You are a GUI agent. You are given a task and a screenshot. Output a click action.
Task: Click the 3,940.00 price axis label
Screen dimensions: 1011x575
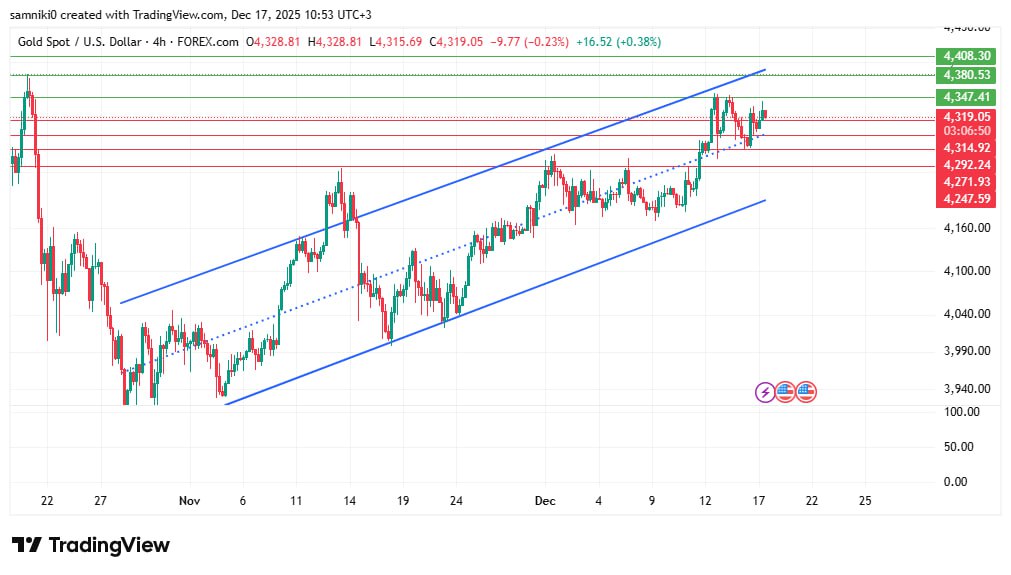point(967,389)
